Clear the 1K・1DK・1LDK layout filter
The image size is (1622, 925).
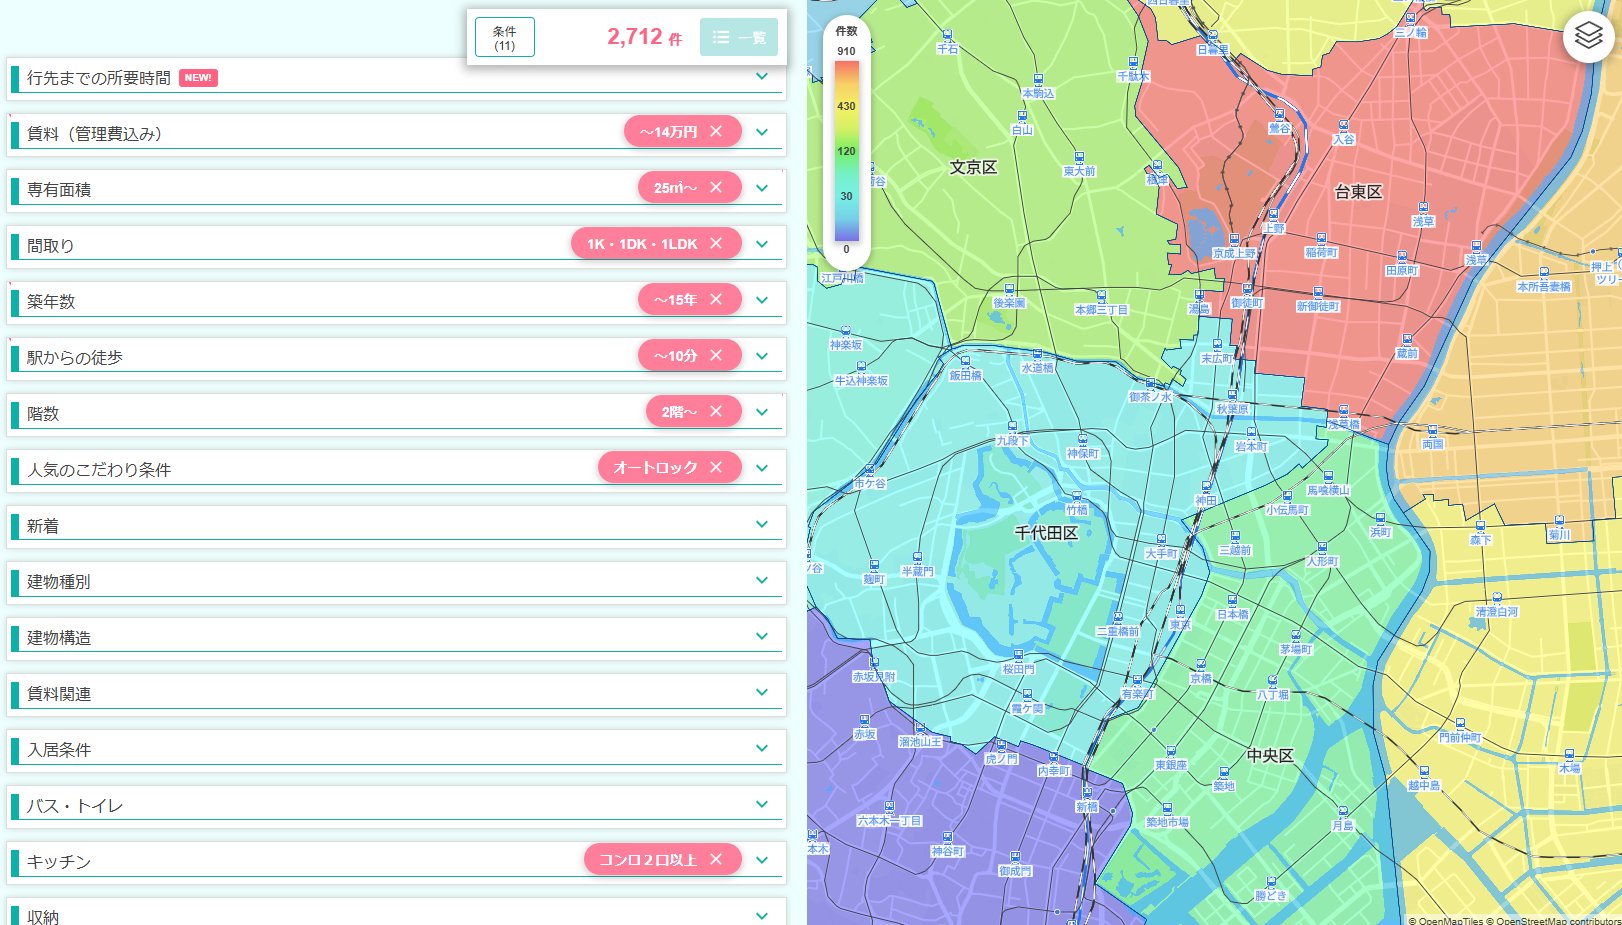[x=716, y=244]
